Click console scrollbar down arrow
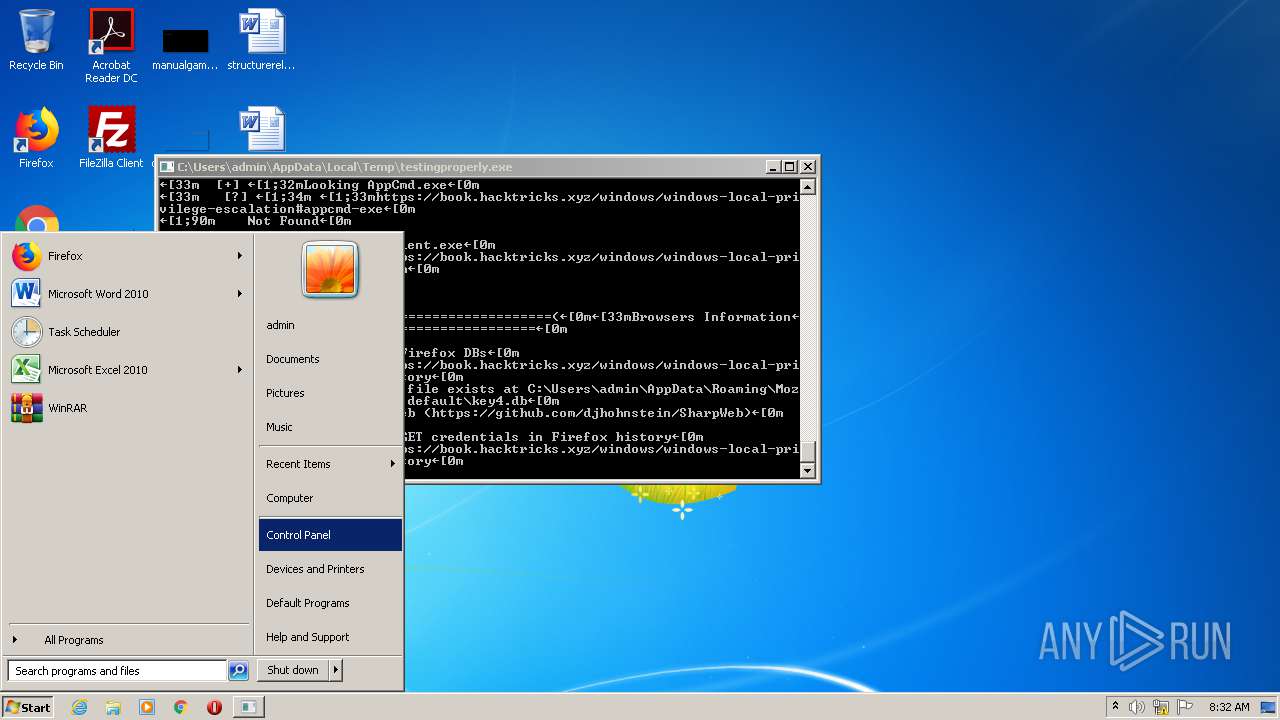This screenshot has width=1280, height=720. [x=808, y=471]
